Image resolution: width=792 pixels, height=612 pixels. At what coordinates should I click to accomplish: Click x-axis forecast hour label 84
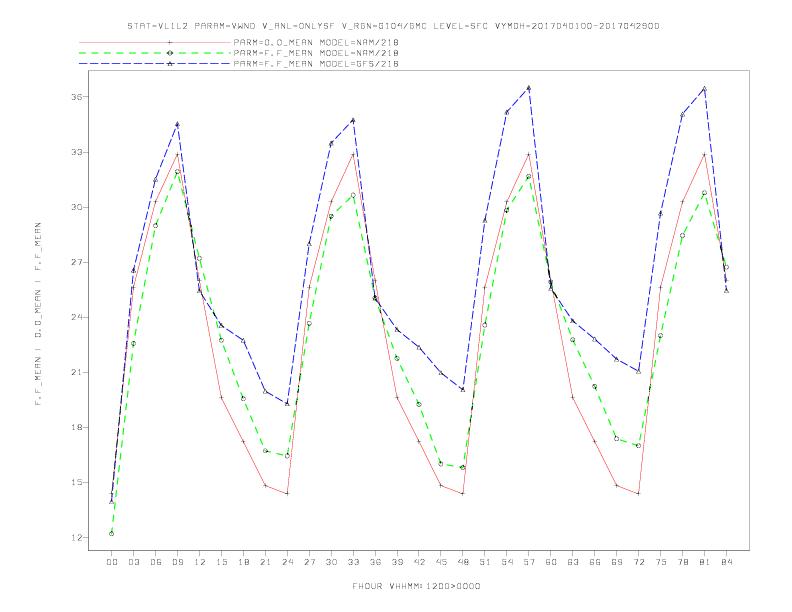[727, 562]
